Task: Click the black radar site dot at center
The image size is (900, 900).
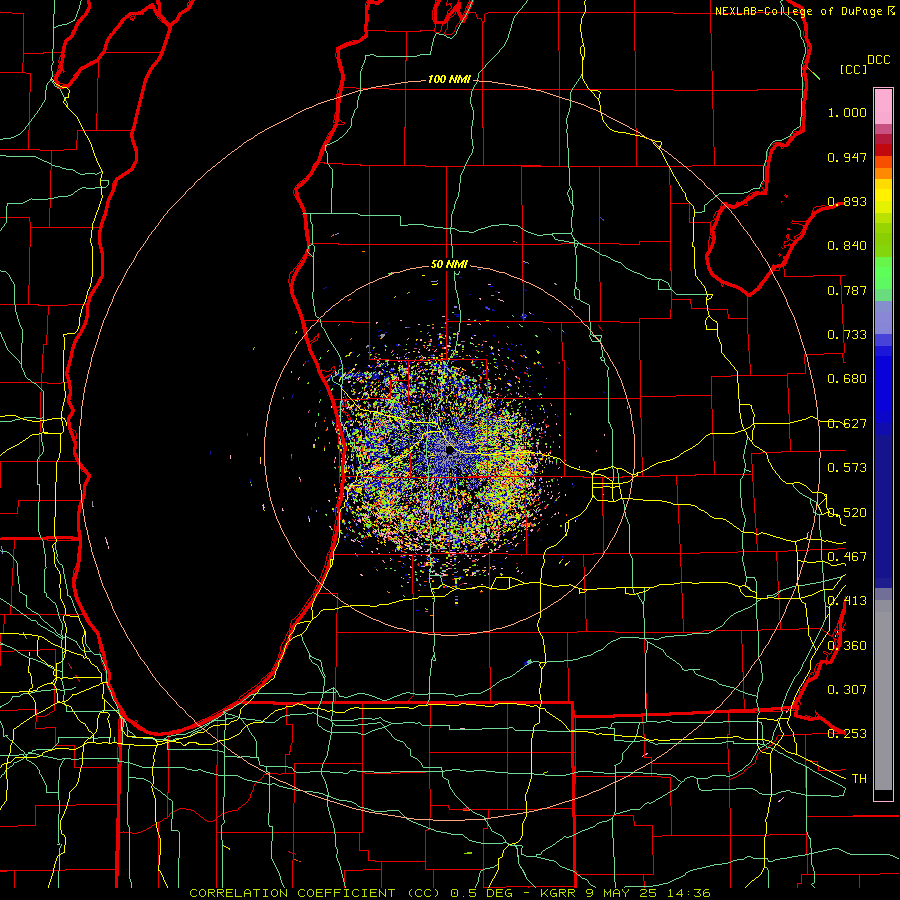Action: pos(450,450)
